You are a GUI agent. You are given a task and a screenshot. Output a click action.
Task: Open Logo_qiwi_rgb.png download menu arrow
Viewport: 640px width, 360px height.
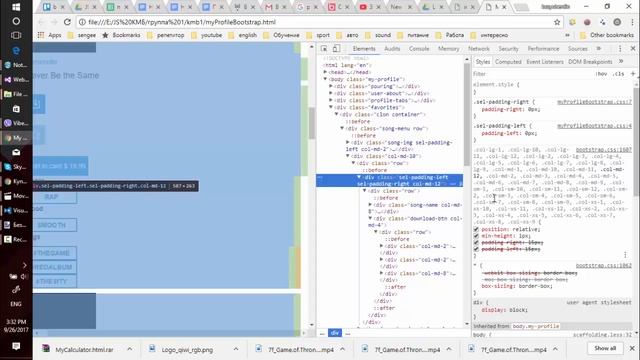pyautogui.click(x=236, y=349)
